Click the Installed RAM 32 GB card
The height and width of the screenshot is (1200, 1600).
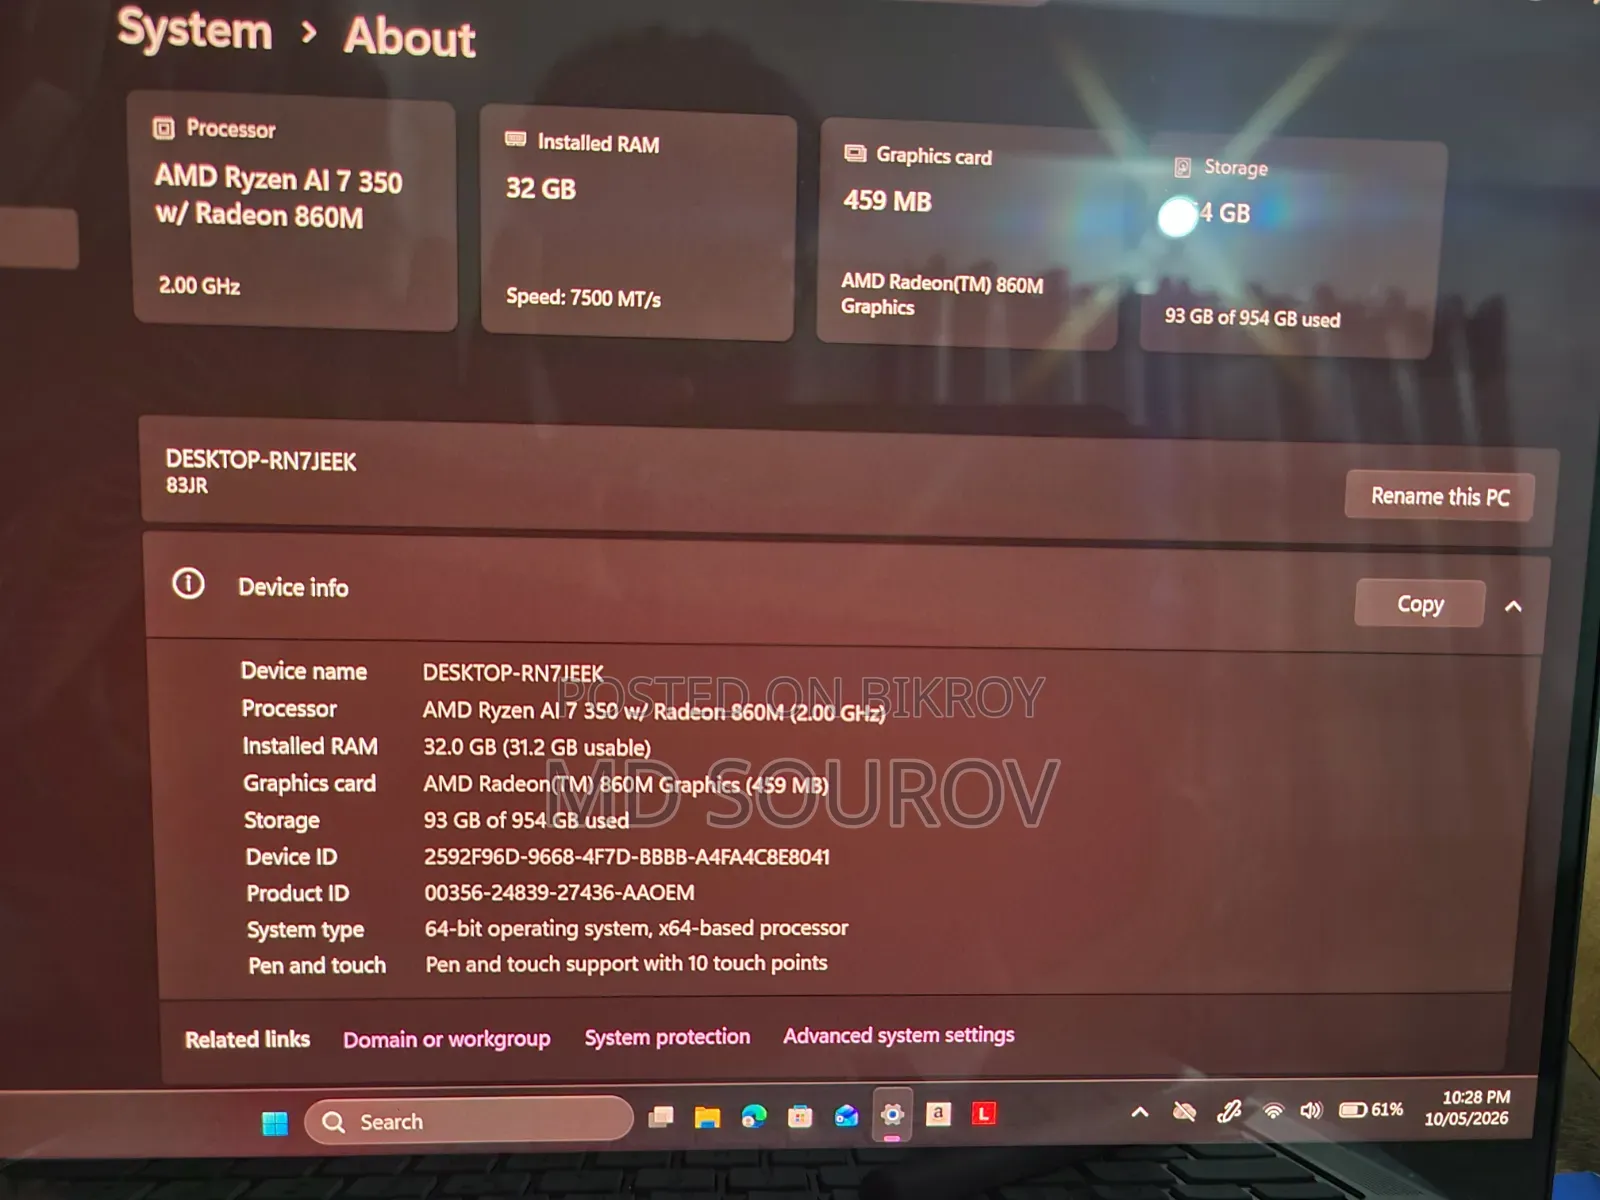pos(638,222)
